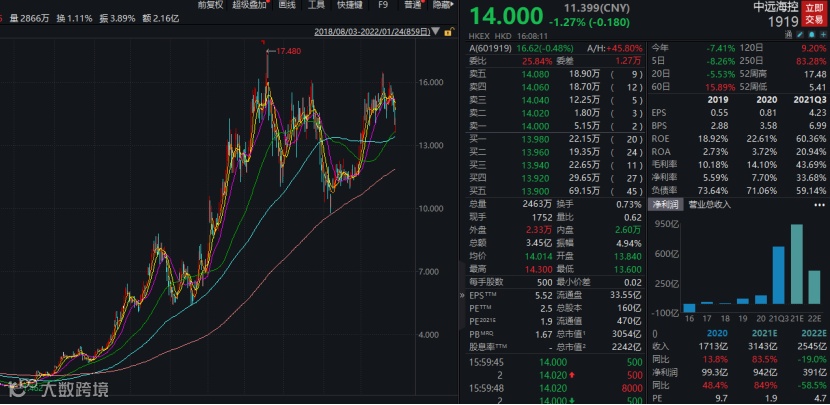Open the 快捷键 shortcuts menu

(350, 5)
